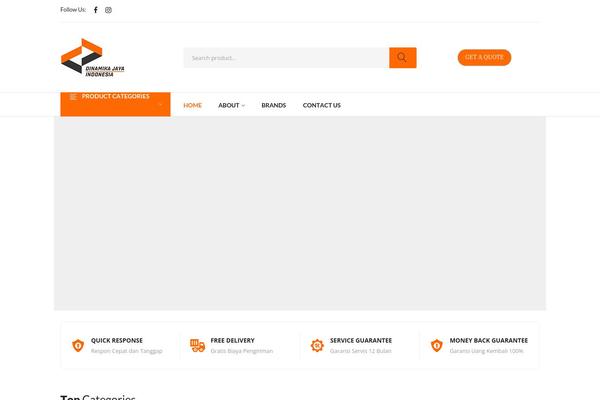Click the Free Delivery truck icon
This screenshot has width=600, height=400.
tap(197, 345)
